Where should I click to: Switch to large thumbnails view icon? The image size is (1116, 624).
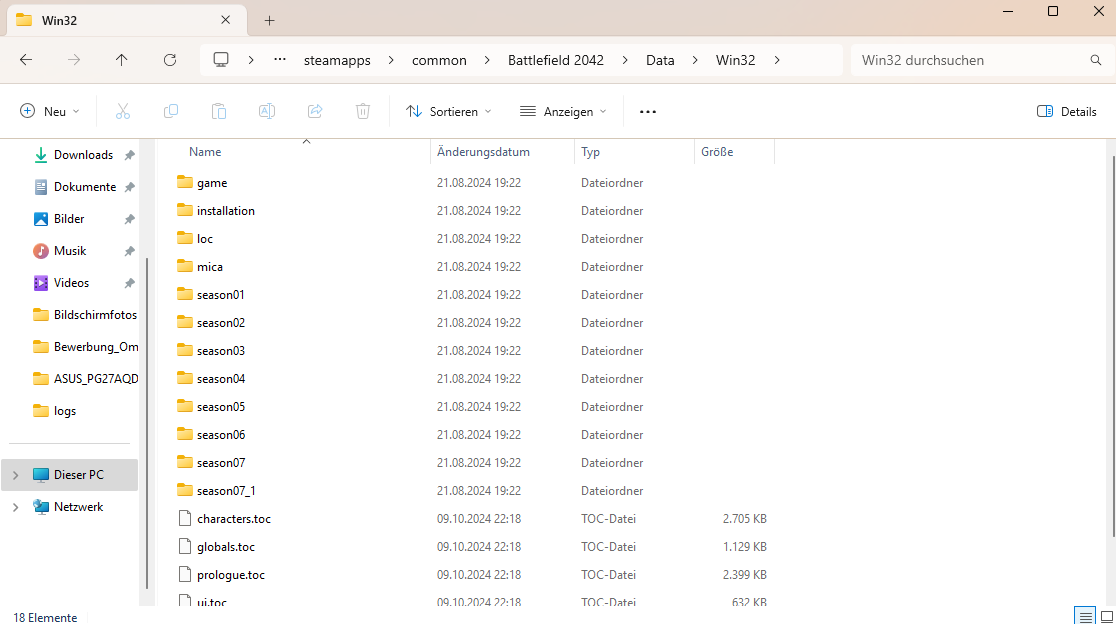click(1107, 616)
